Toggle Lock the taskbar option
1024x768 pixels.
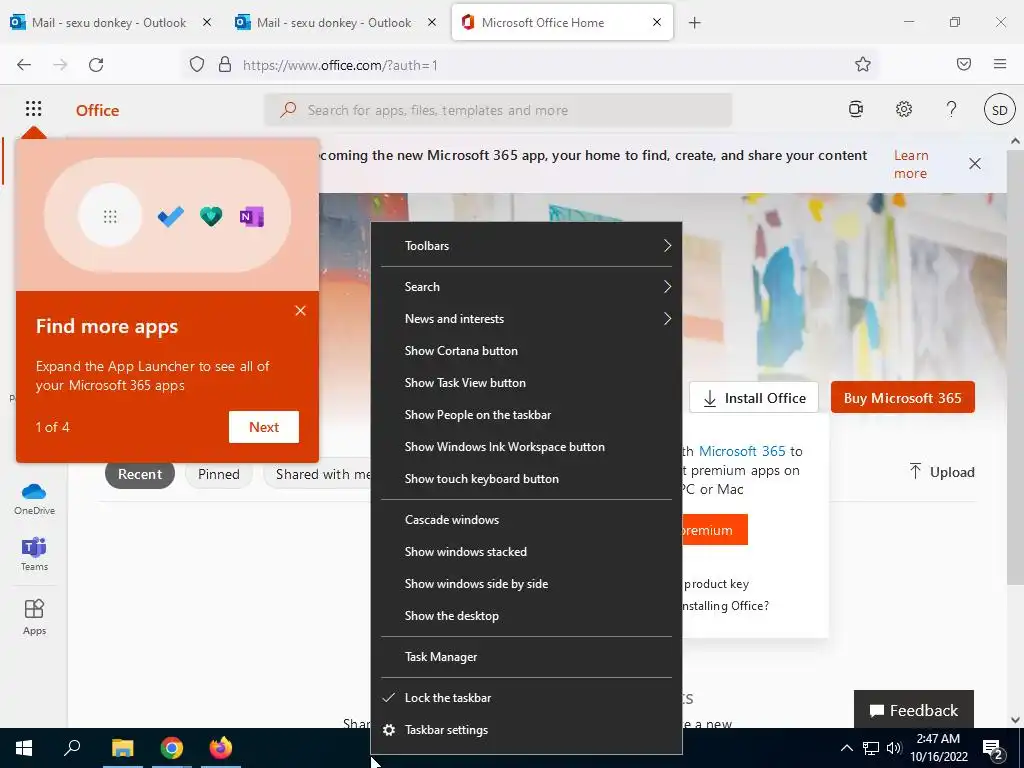[526, 697]
